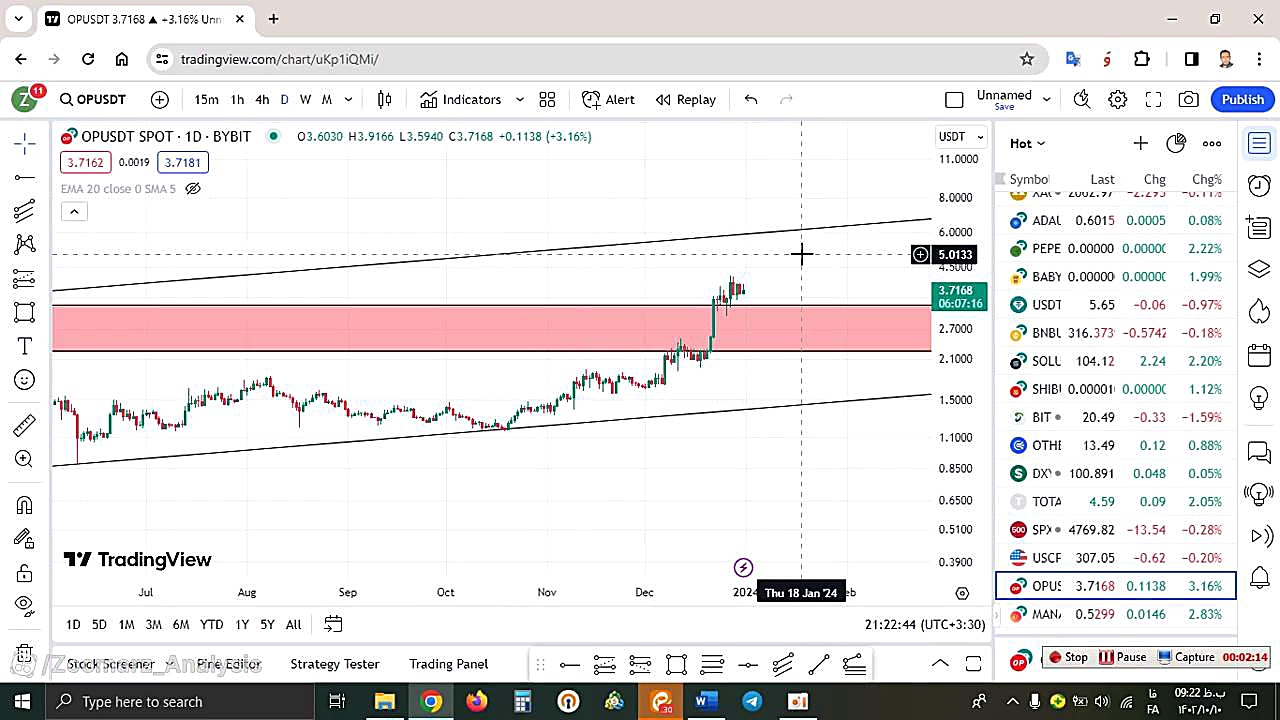Image resolution: width=1280 pixels, height=720 pixels.
Task: Switch to the weekly W timeframe
Action: tap(305, 99)
